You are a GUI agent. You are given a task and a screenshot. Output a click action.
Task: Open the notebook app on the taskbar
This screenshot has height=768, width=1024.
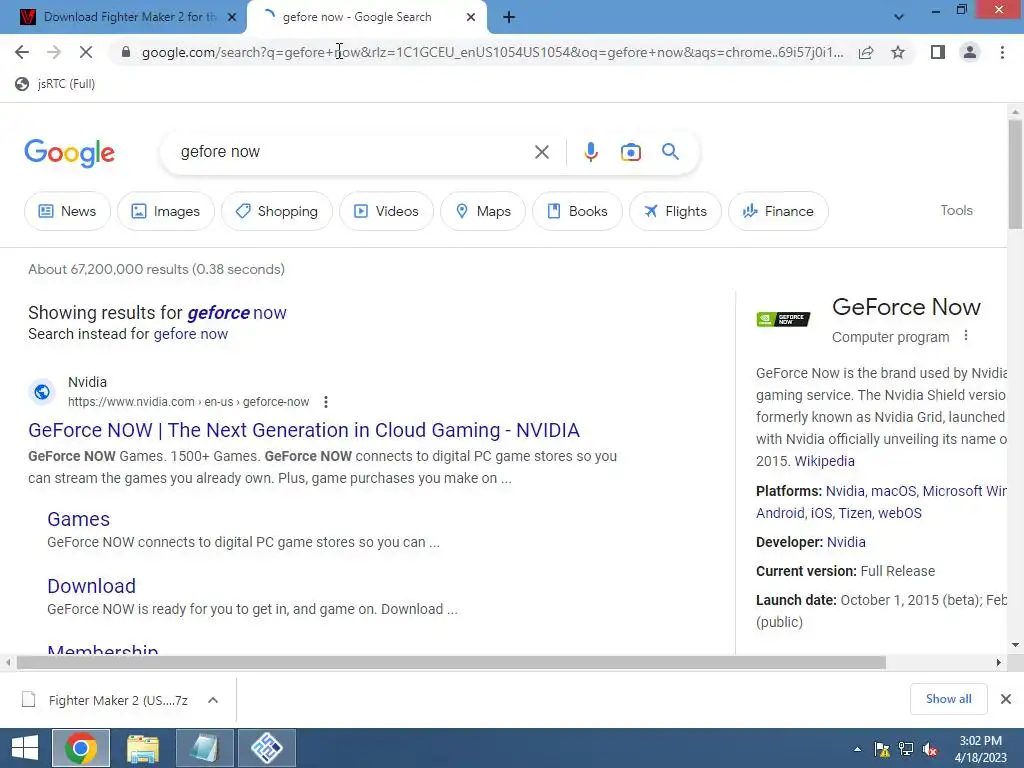pyautogui.click(x=205, y=748)
